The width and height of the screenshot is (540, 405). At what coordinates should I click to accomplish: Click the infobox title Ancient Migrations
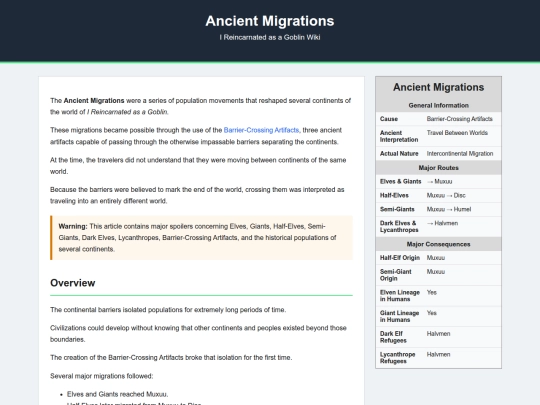[438, 87]
